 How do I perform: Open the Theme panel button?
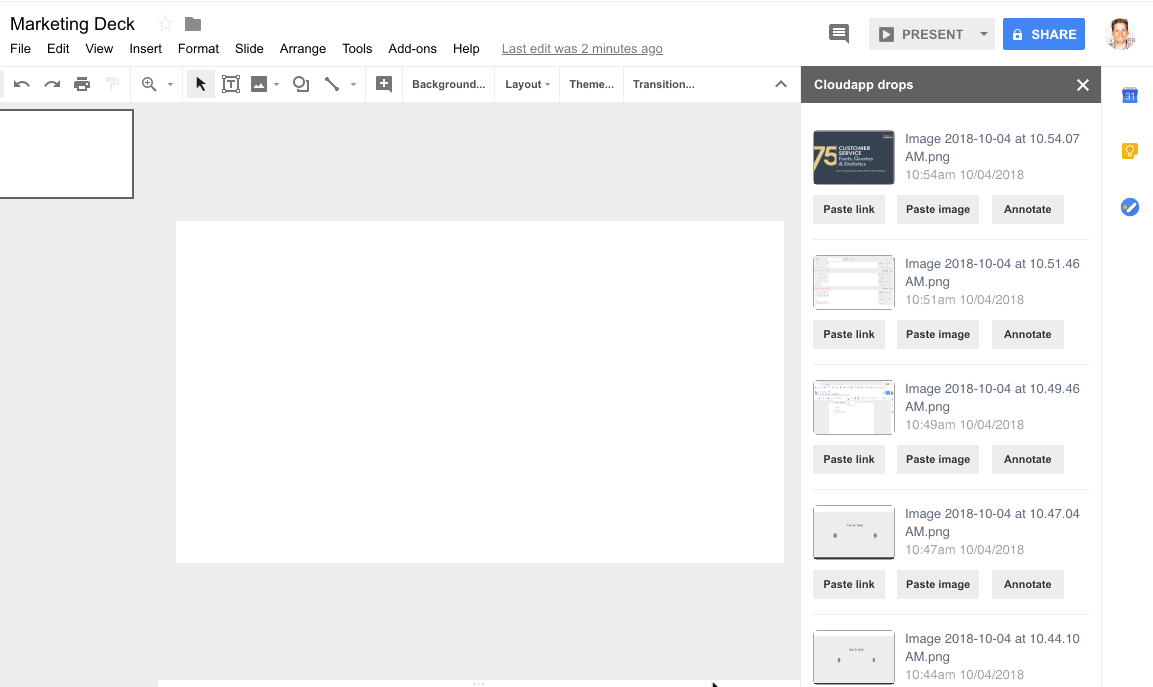coord(591,84)
